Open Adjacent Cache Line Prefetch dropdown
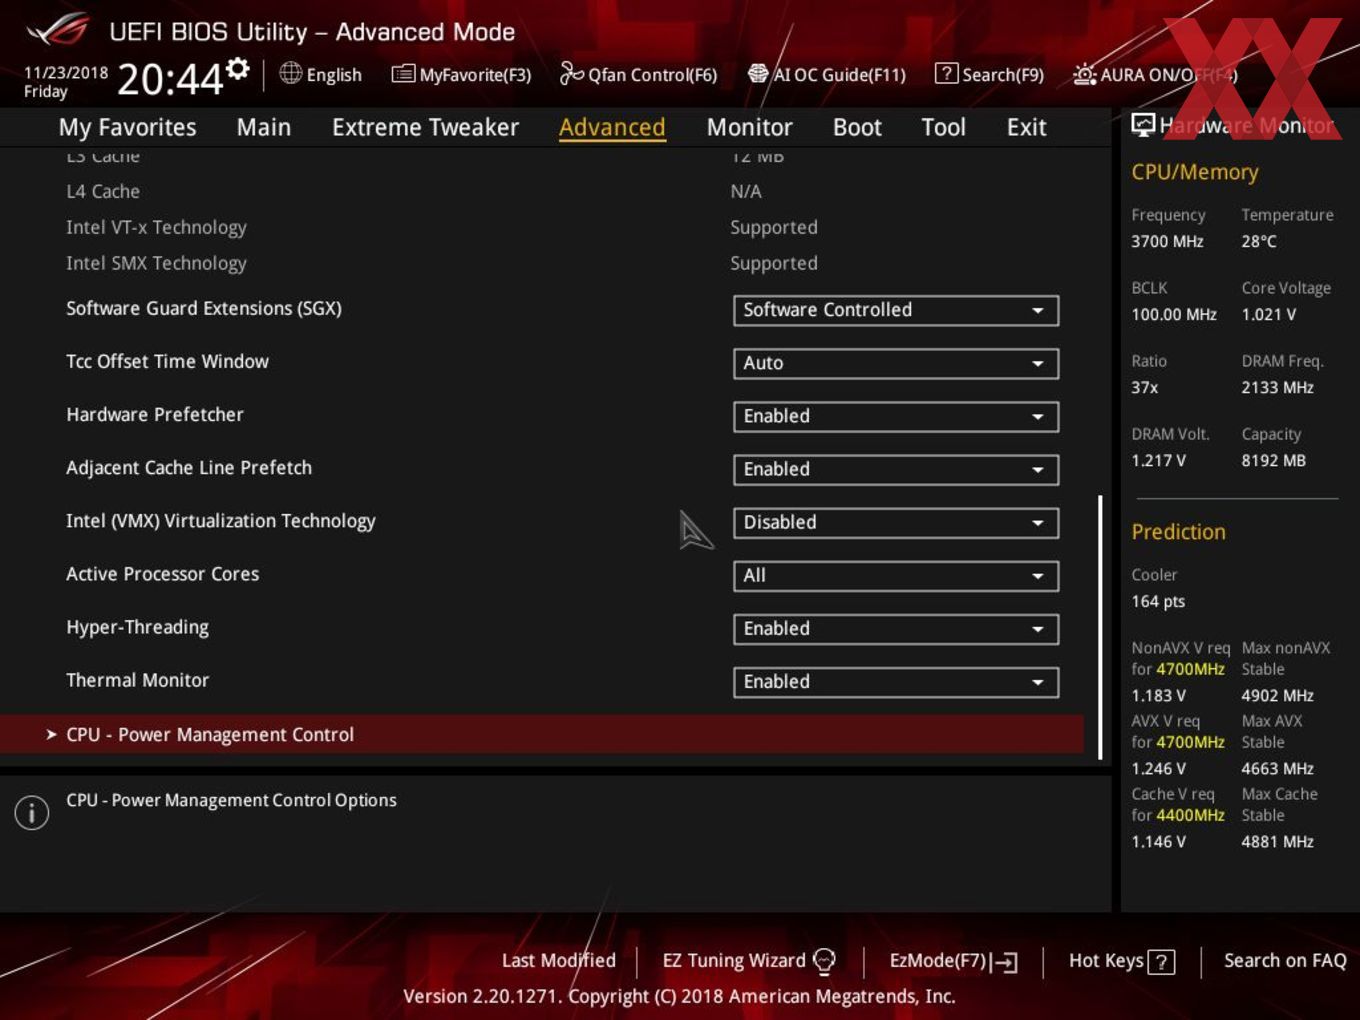The image size is (1360, 1020). pos(896,469)
